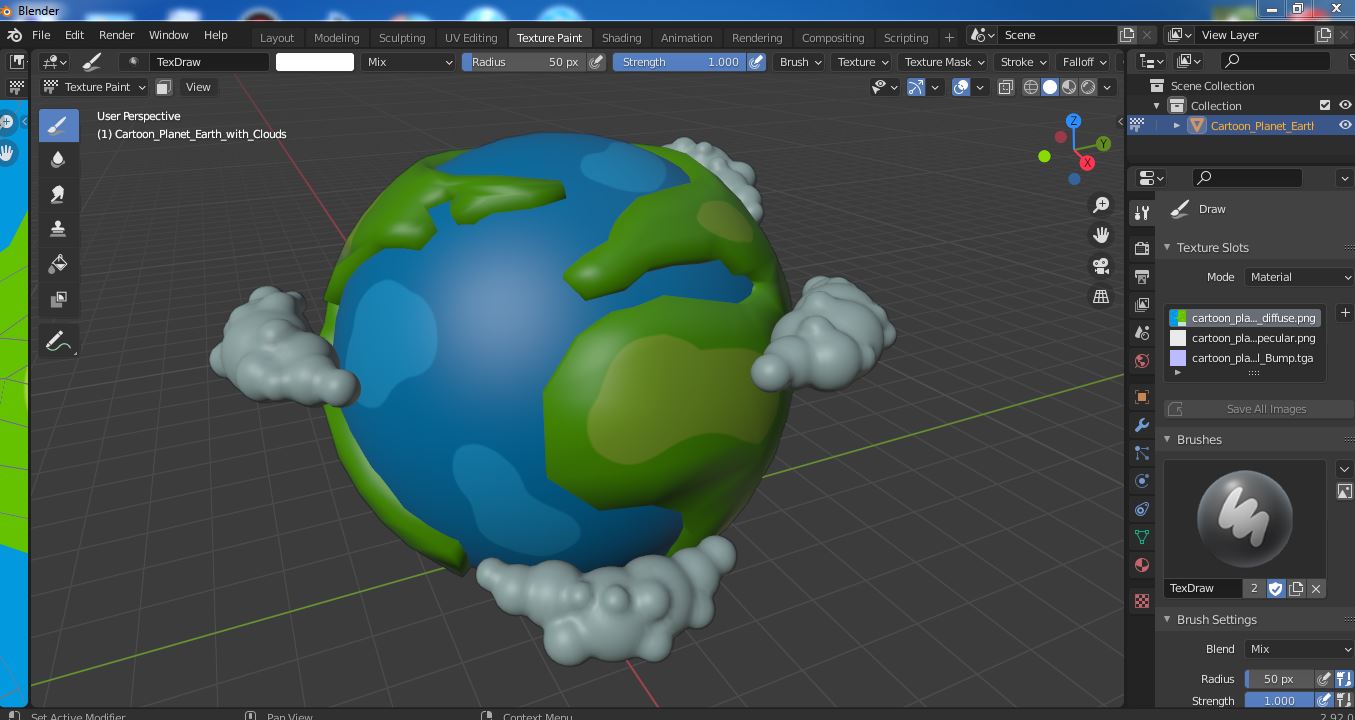Viewport: 1355px width, 720px height.
Task: Toggle strength pen pressure in header
Action: pos(756,62)
